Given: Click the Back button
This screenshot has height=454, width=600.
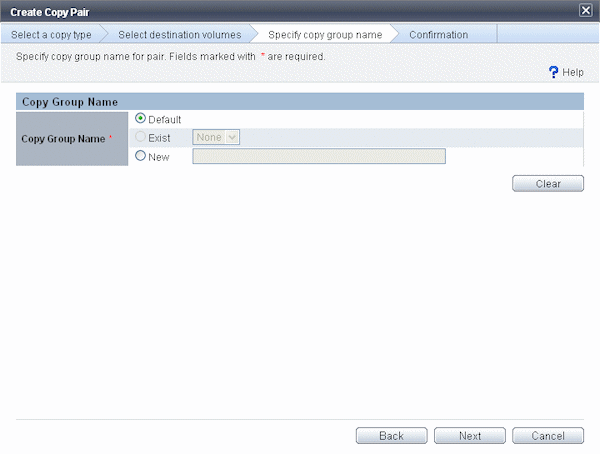Looking at the screenshot, I should (x=391, y=436).
